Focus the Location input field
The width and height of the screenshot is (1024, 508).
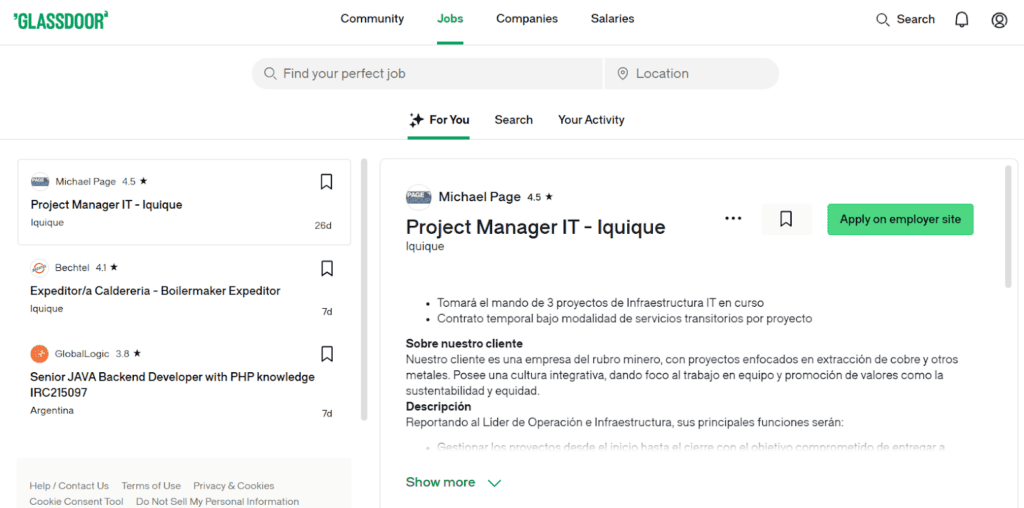pos(692,73)
